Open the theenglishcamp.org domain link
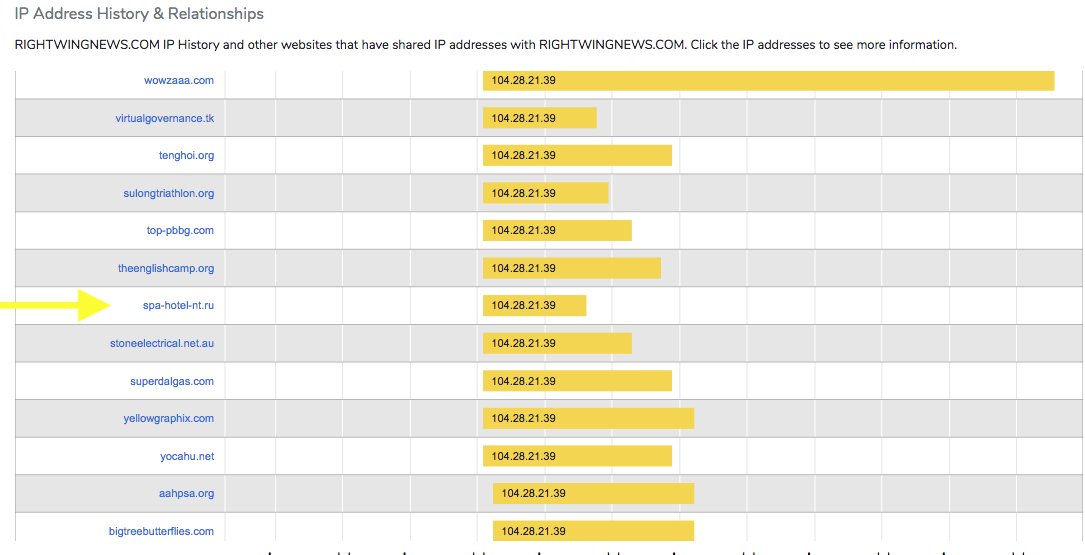Image resolution: width=1085 pixels, height=555 pixels. (x=166, y=269)
